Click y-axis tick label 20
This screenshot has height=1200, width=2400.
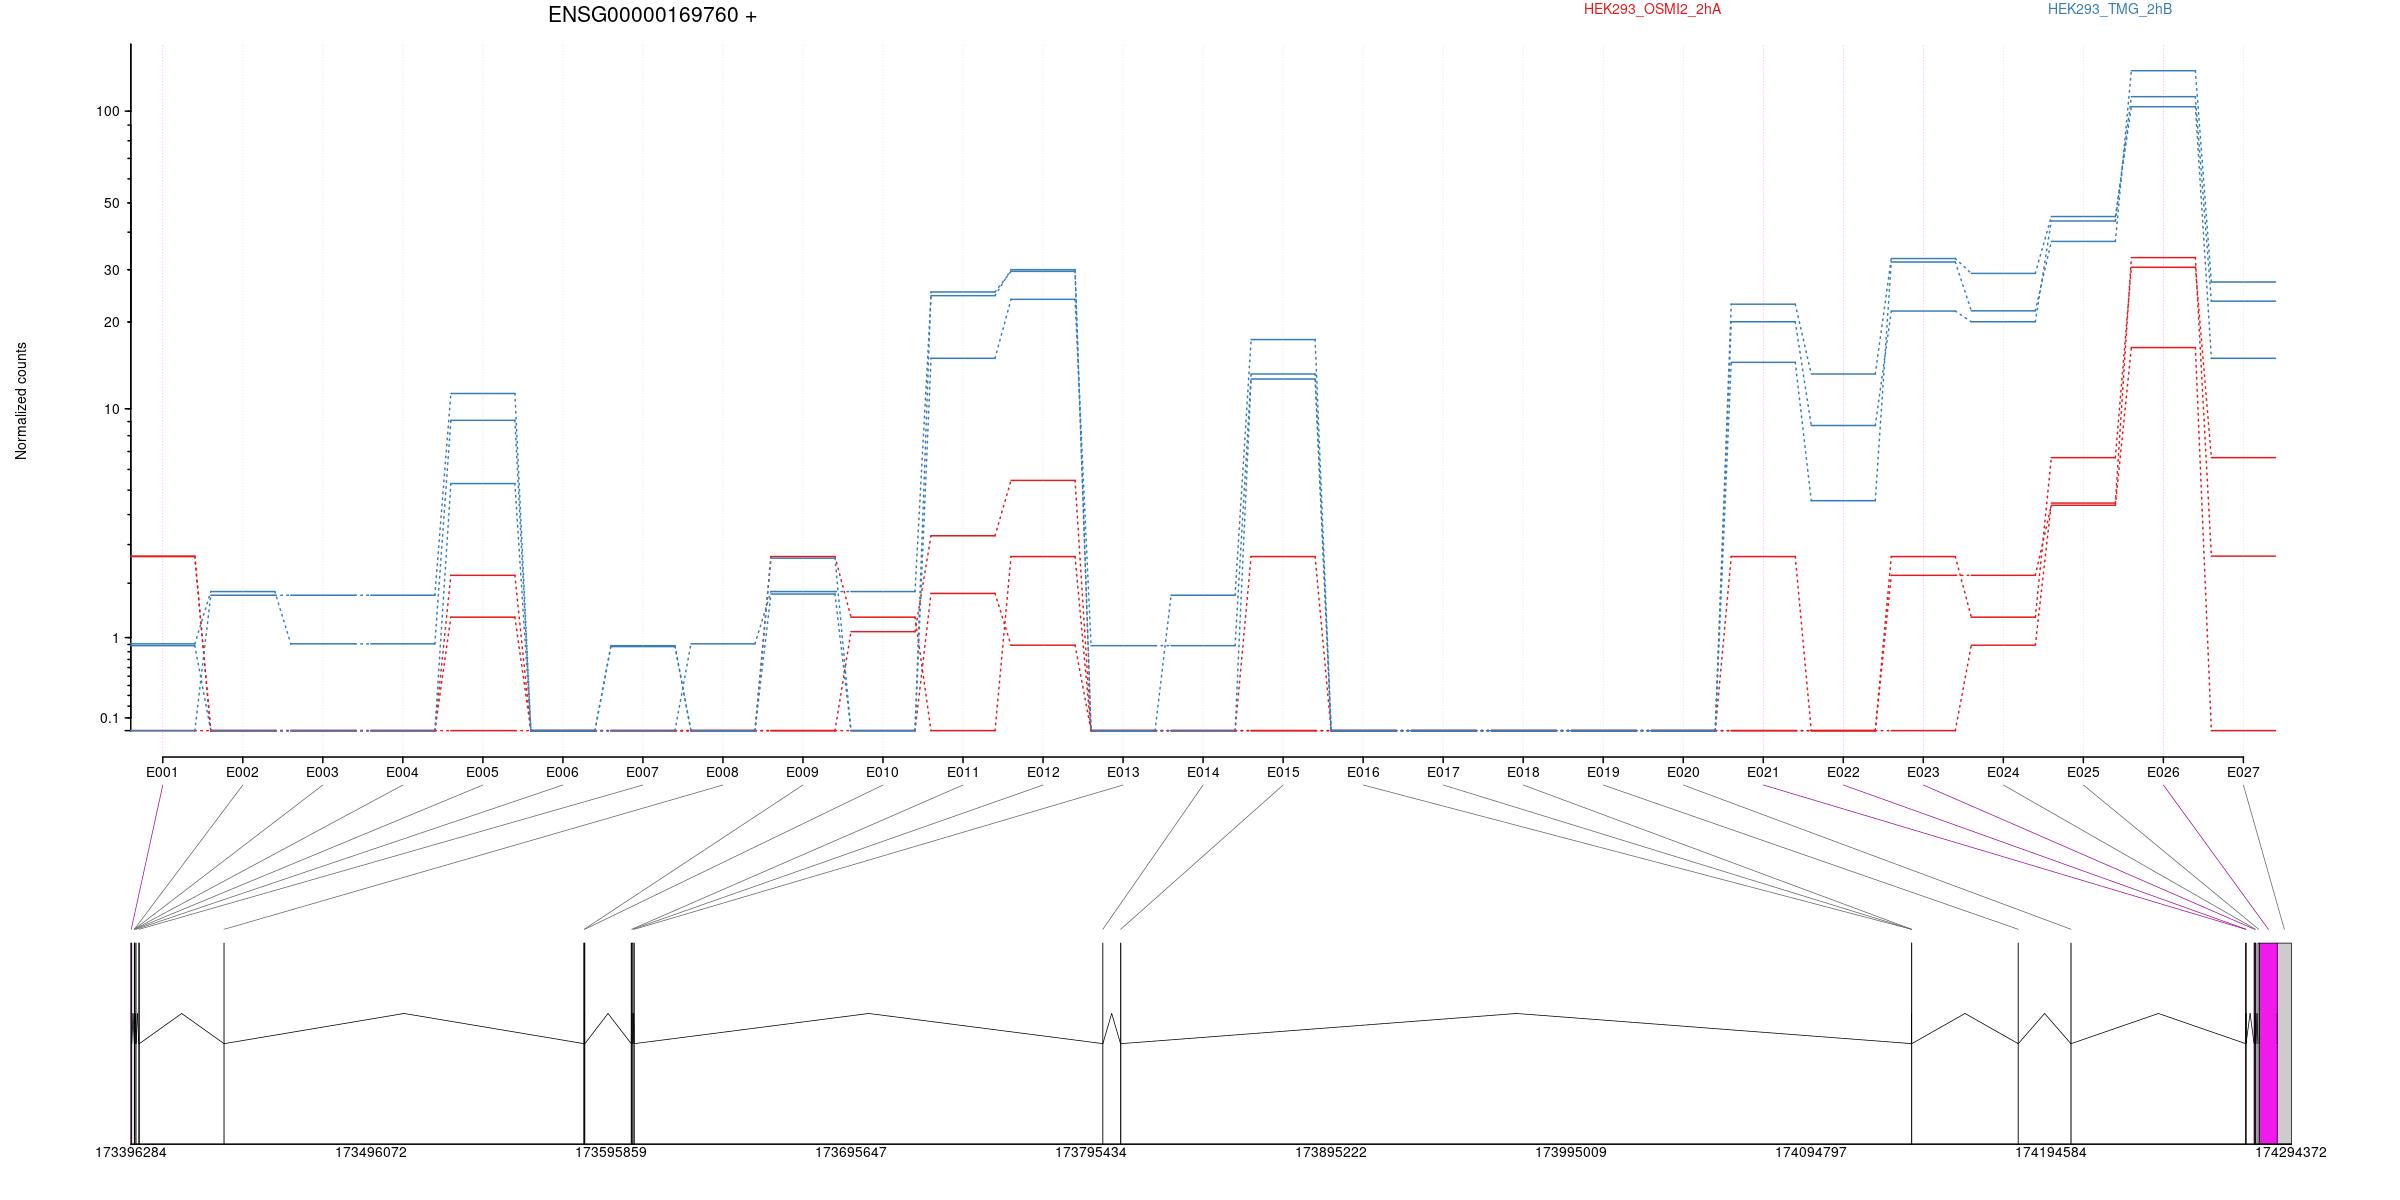tap(111, 322)
